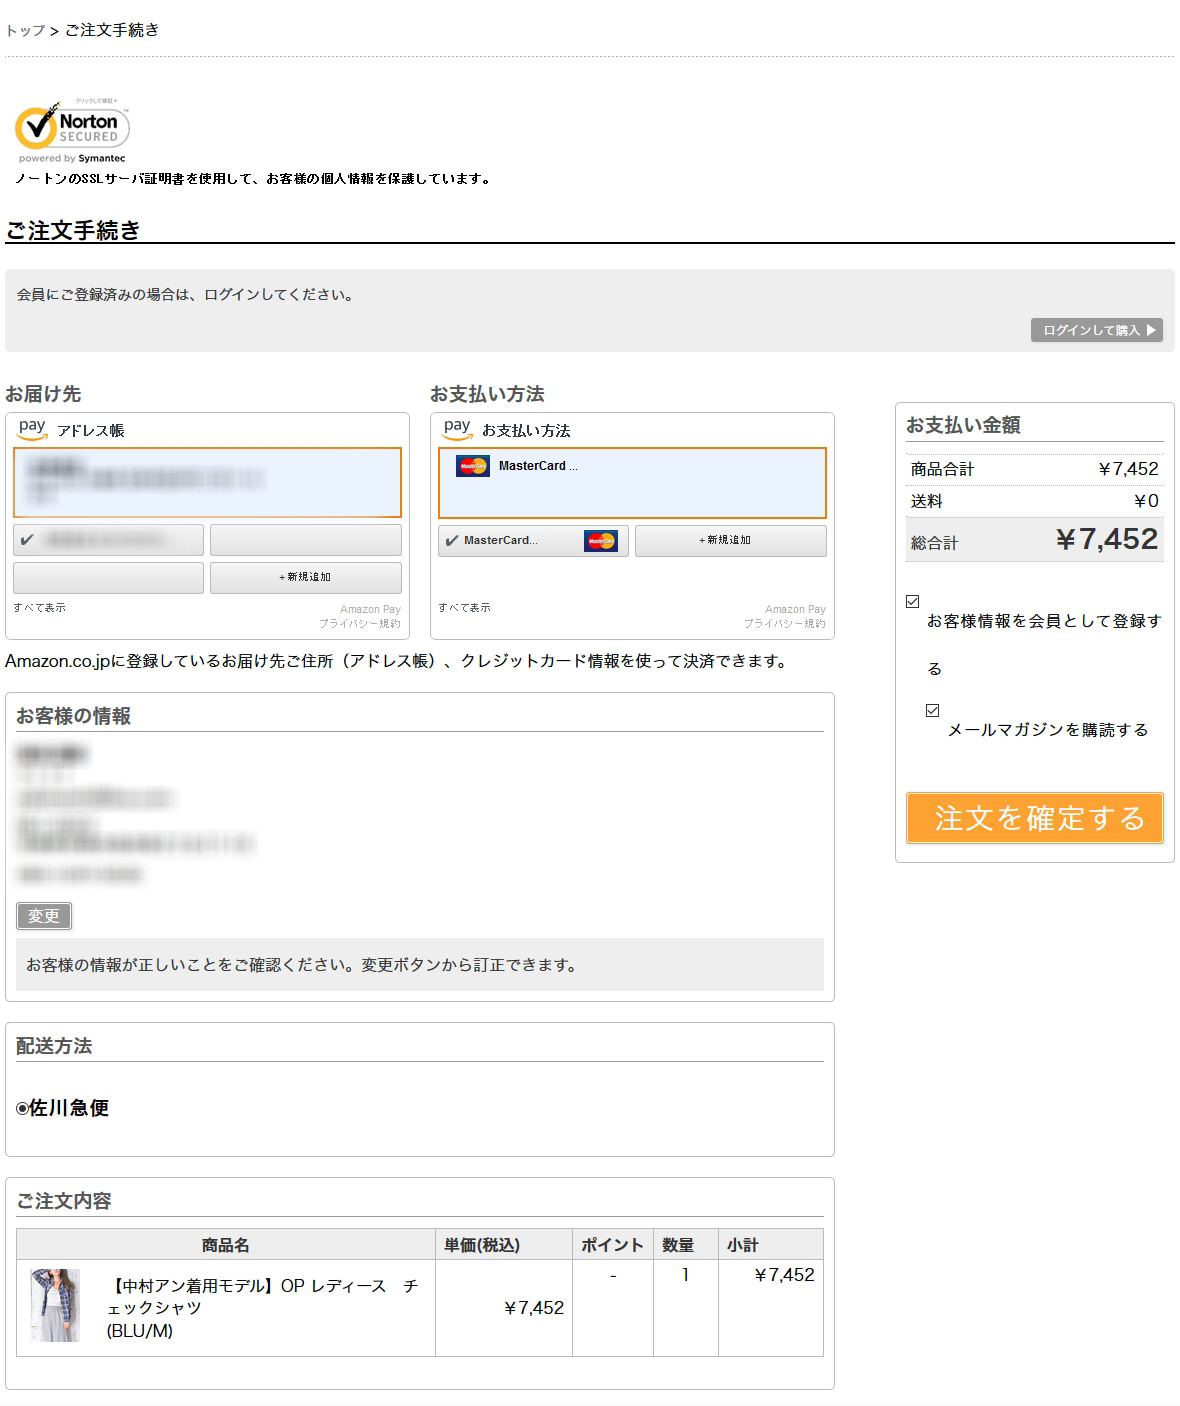The image size is (1180, 1406).
Task: Add a new payment method with +新規追加
Action: [730, 540]
